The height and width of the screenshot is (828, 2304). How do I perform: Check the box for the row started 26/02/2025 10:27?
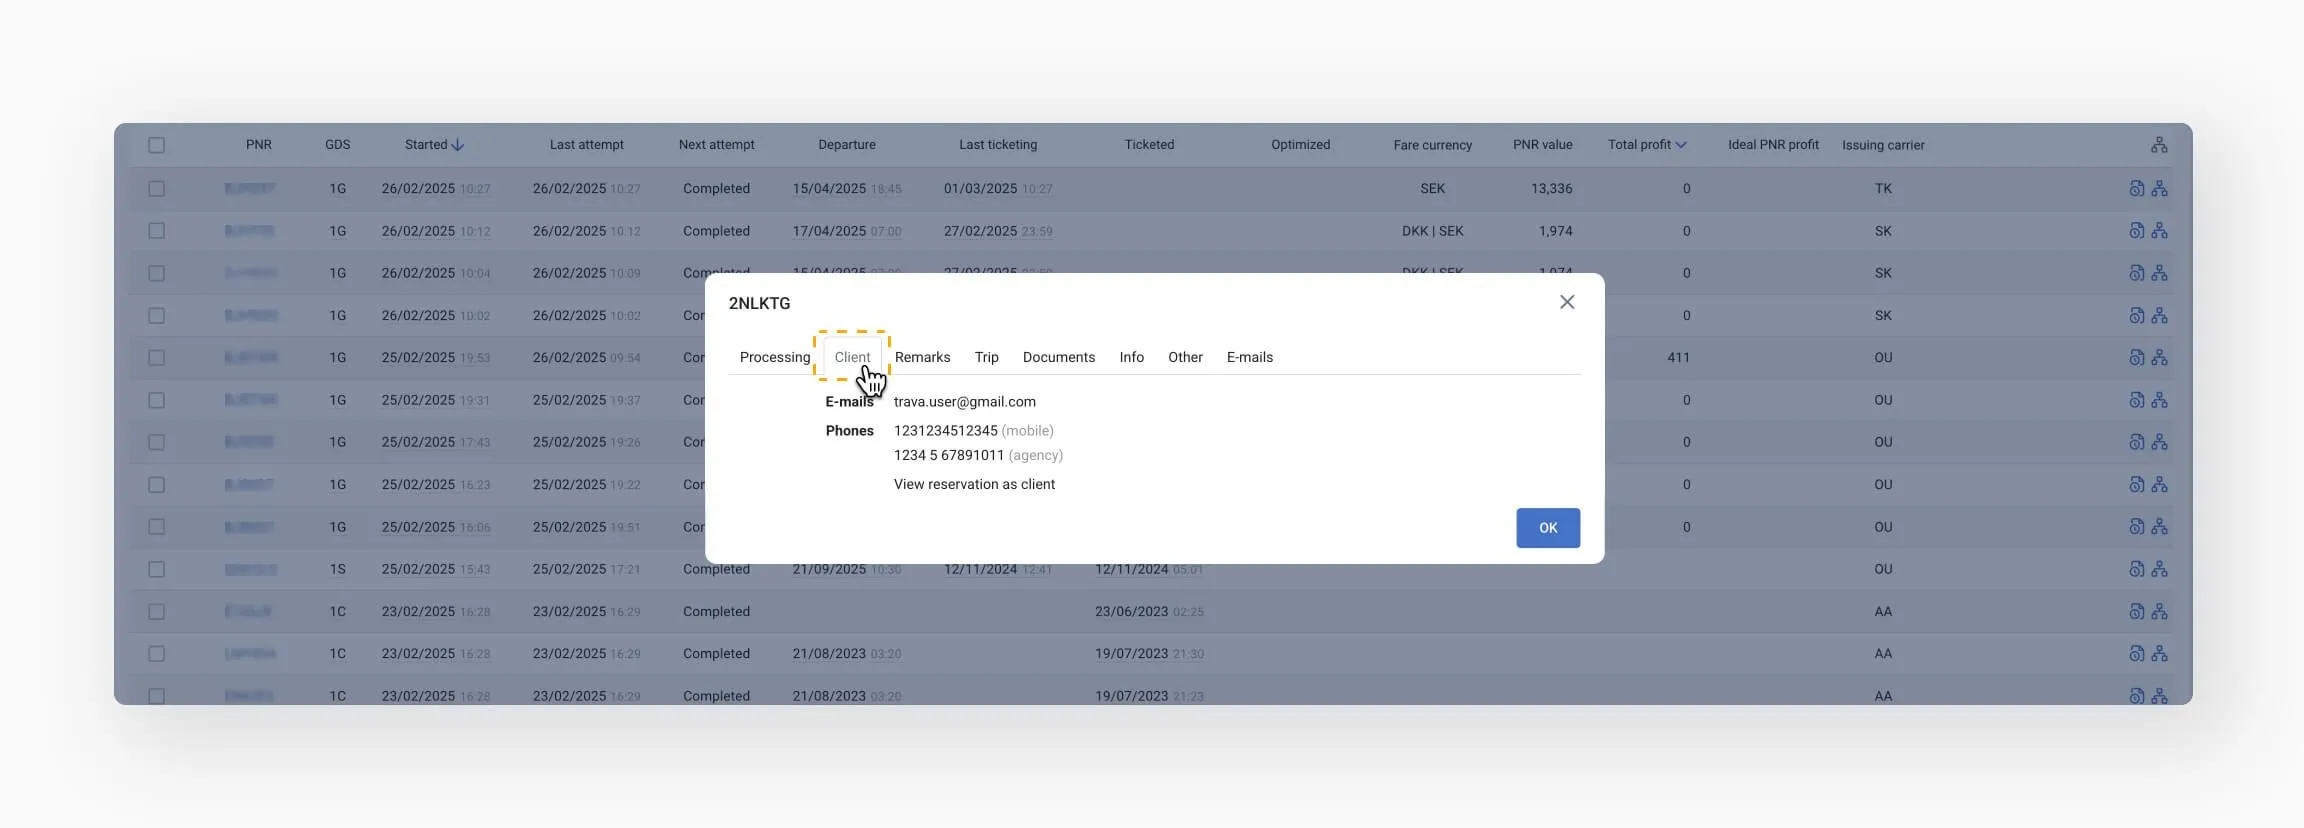(x=157, y=188)
